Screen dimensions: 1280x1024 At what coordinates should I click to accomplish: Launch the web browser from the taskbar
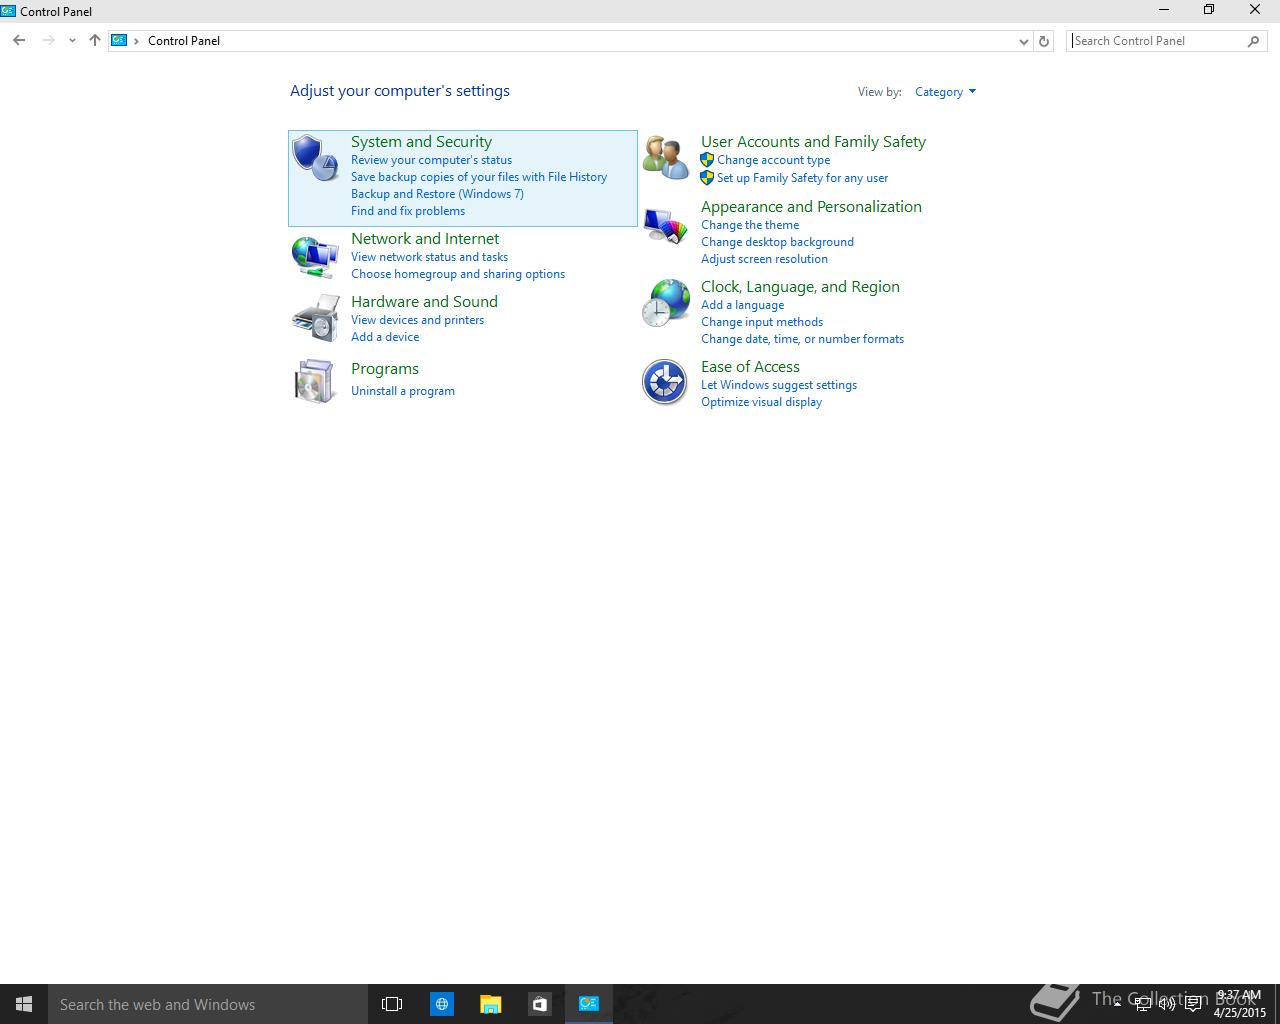point(441,1004)
